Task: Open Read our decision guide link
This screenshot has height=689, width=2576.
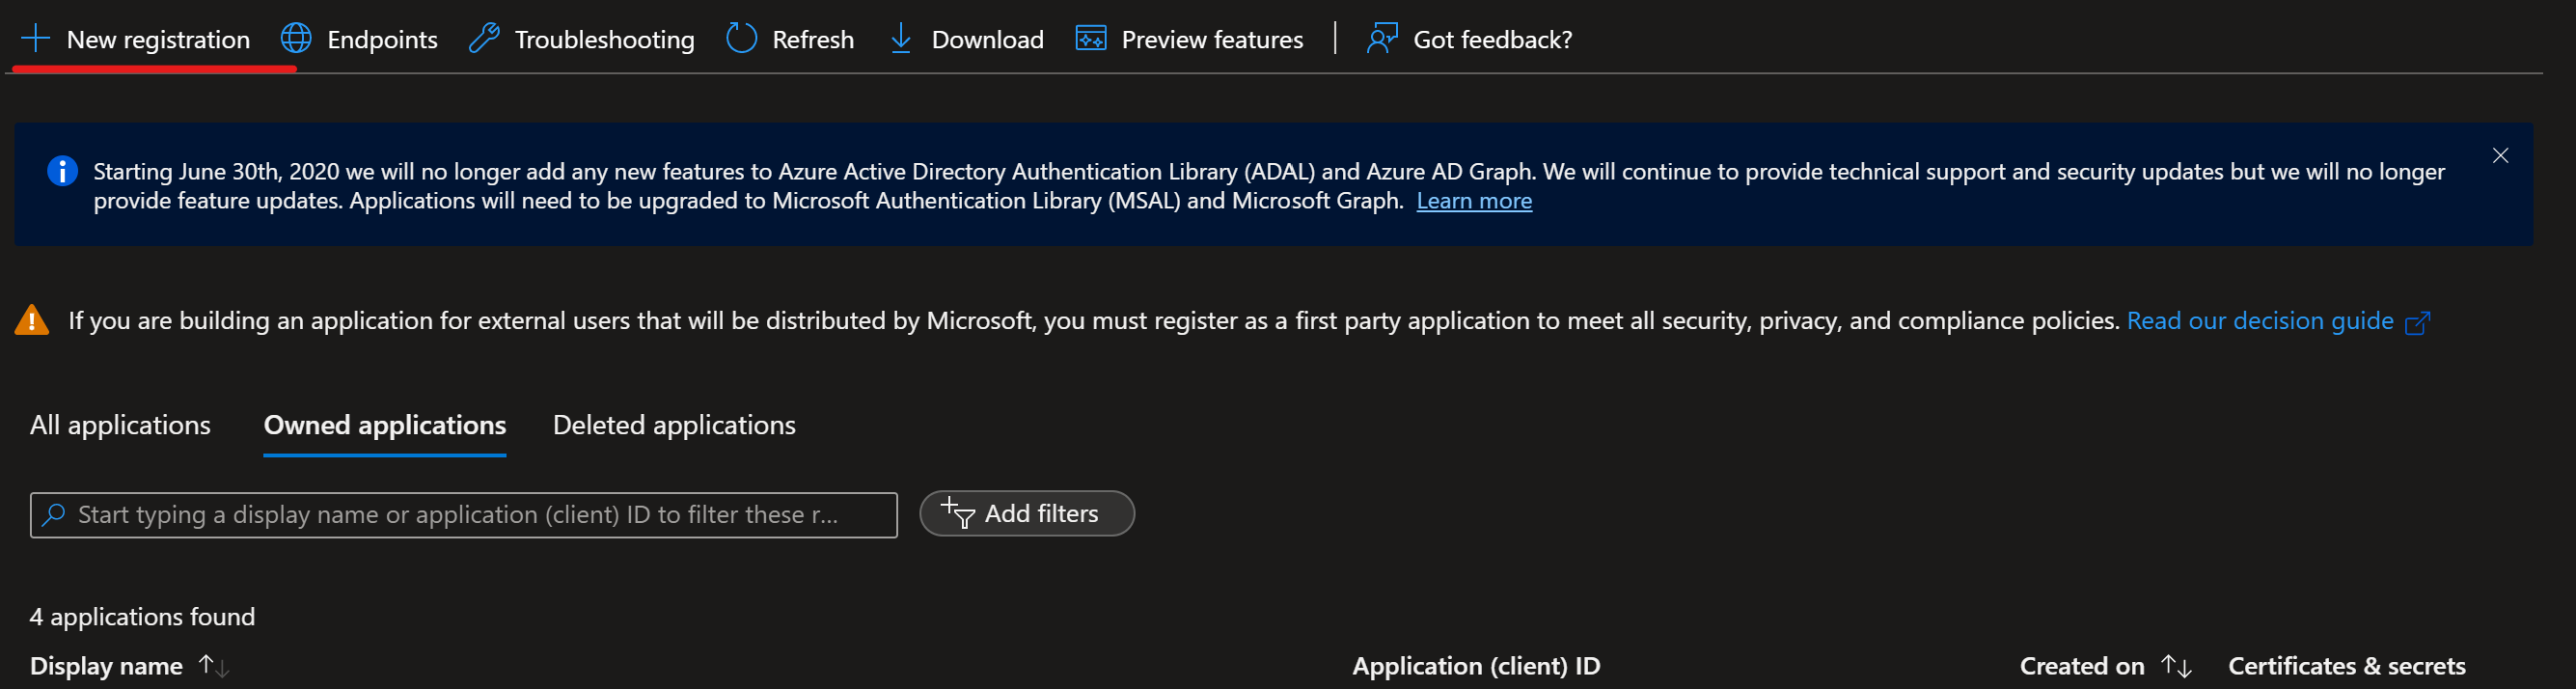Action: [2259, 321]
